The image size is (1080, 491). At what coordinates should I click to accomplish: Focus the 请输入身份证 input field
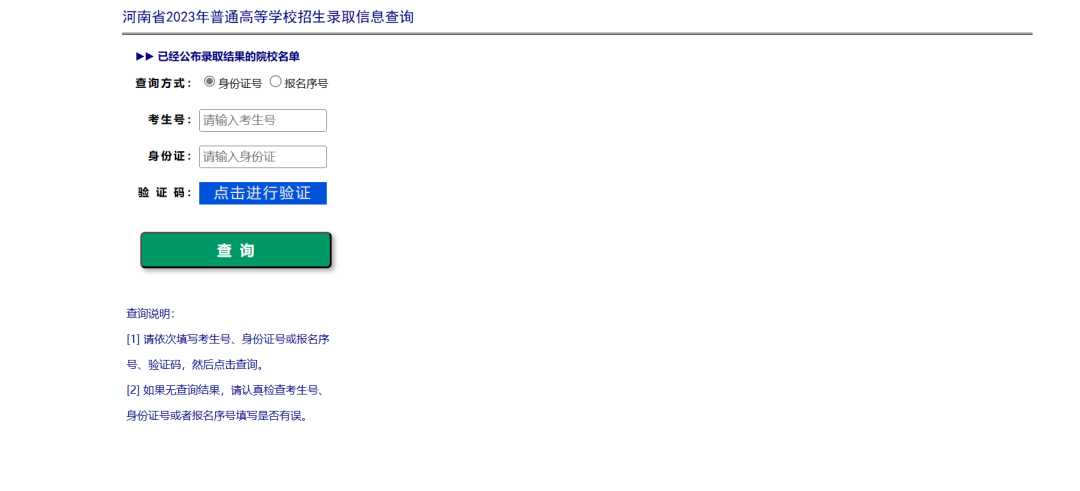[263, 157]
